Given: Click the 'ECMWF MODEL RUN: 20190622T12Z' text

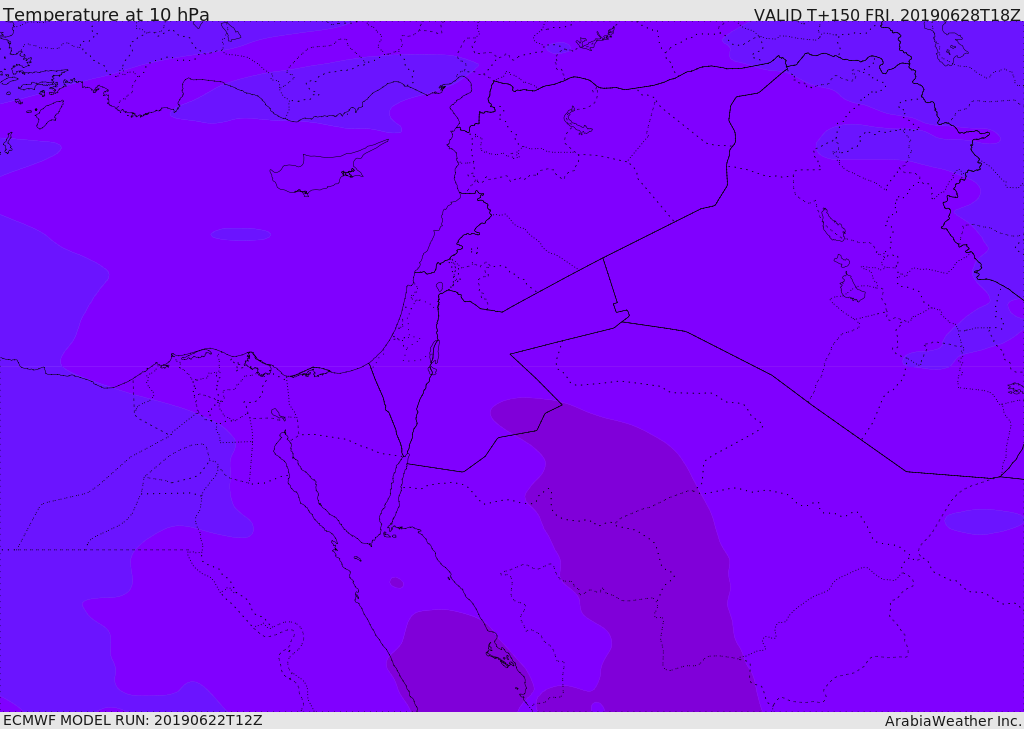Looking at the screenshot, I should tap(133, 721).
